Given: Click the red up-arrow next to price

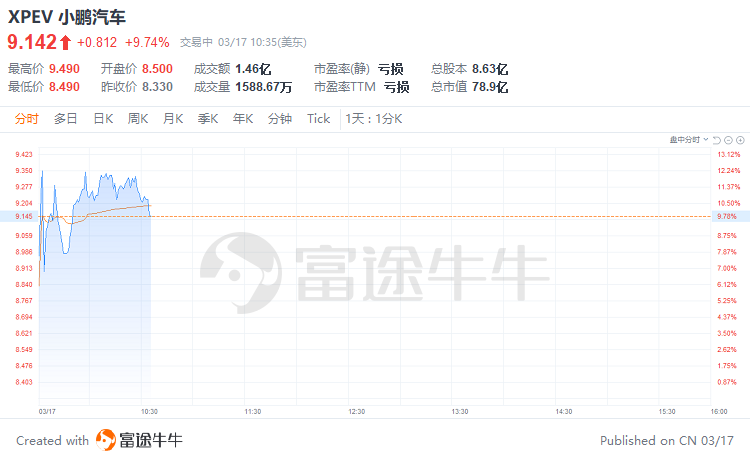Looking at the screenshot, I should pyautogui.click(x=66, y=43).
